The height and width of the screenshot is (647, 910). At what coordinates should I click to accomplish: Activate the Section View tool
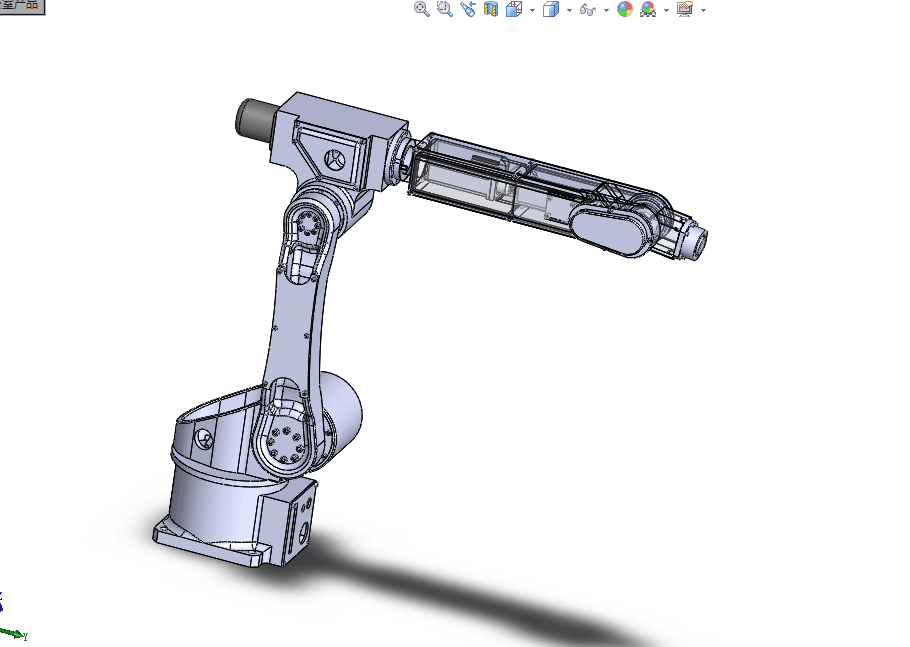(x=491, y=9)
